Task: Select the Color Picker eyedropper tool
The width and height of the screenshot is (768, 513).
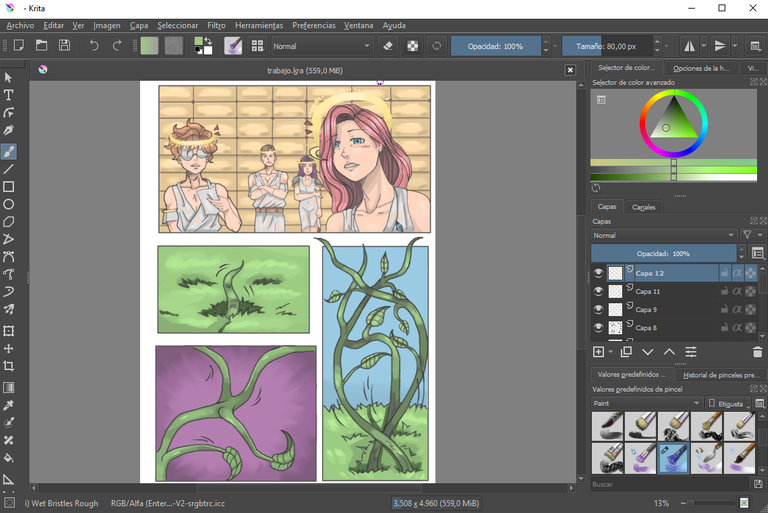Action: [x=8, y=405]
